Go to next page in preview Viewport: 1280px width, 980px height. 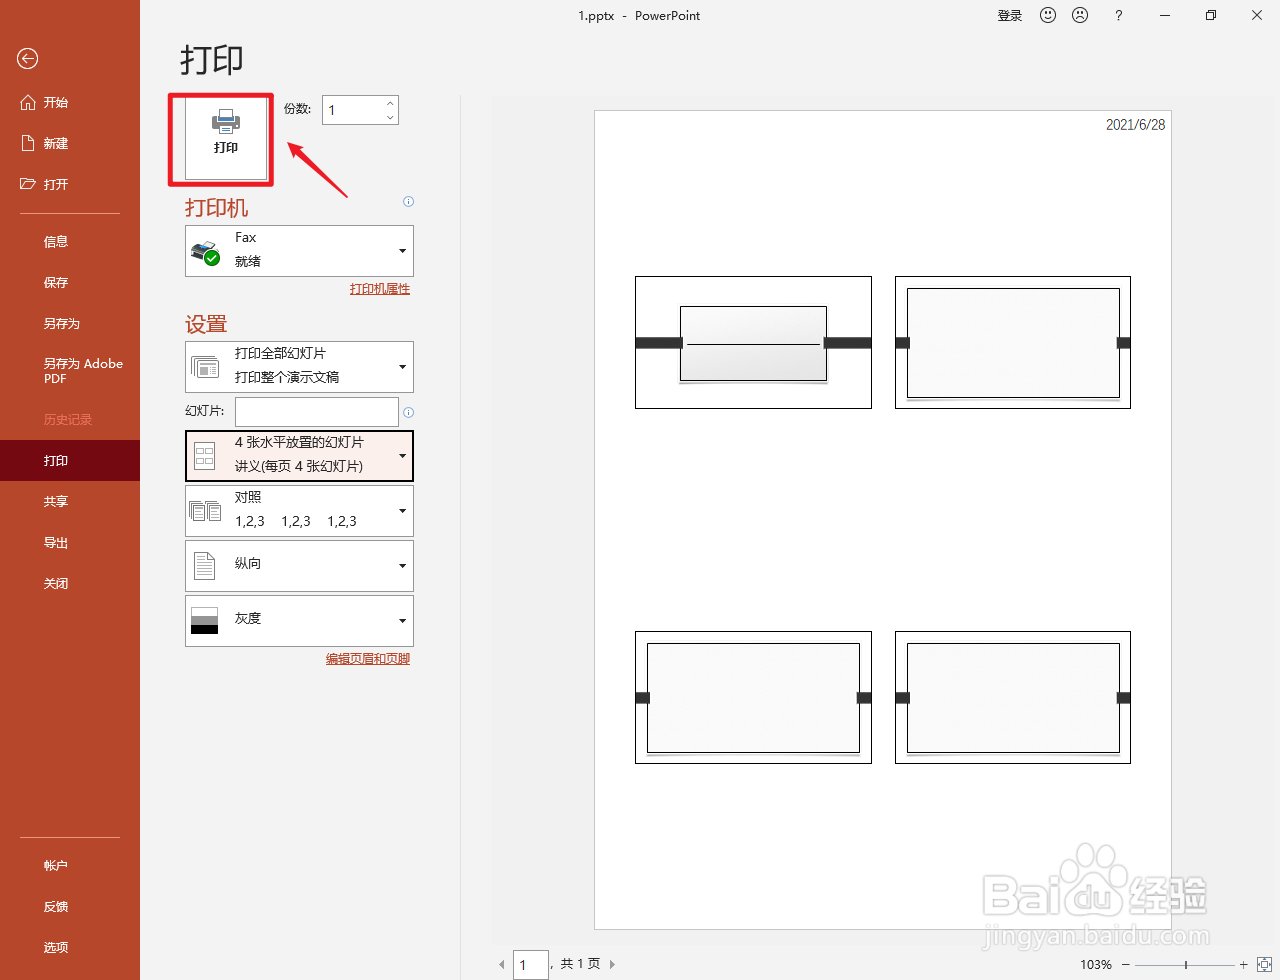pos(612,964)
